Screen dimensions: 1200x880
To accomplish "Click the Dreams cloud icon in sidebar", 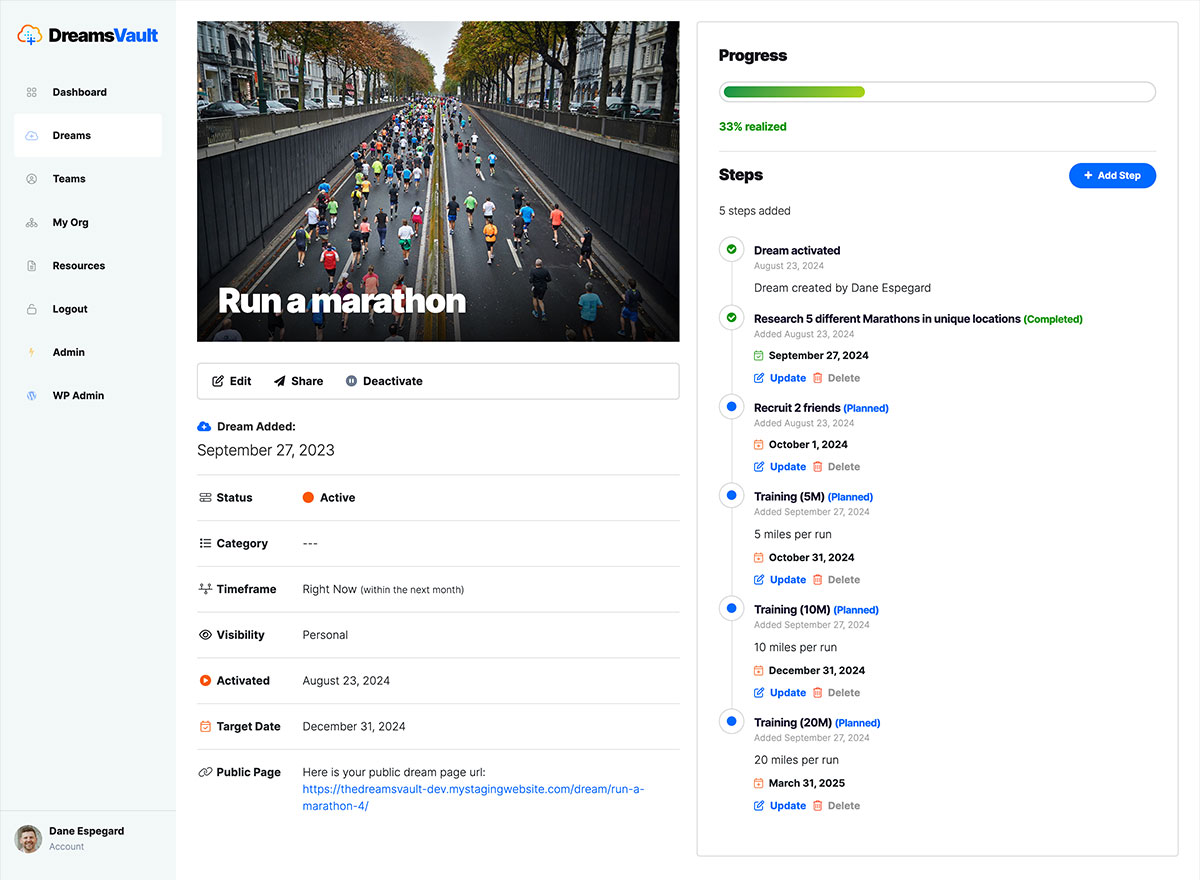I will pyautogui.click(x=31, y=135).
